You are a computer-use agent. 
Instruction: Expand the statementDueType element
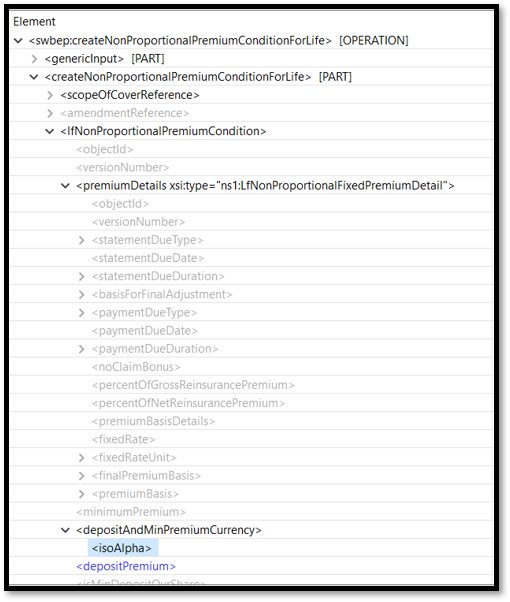tap(81, 240)
